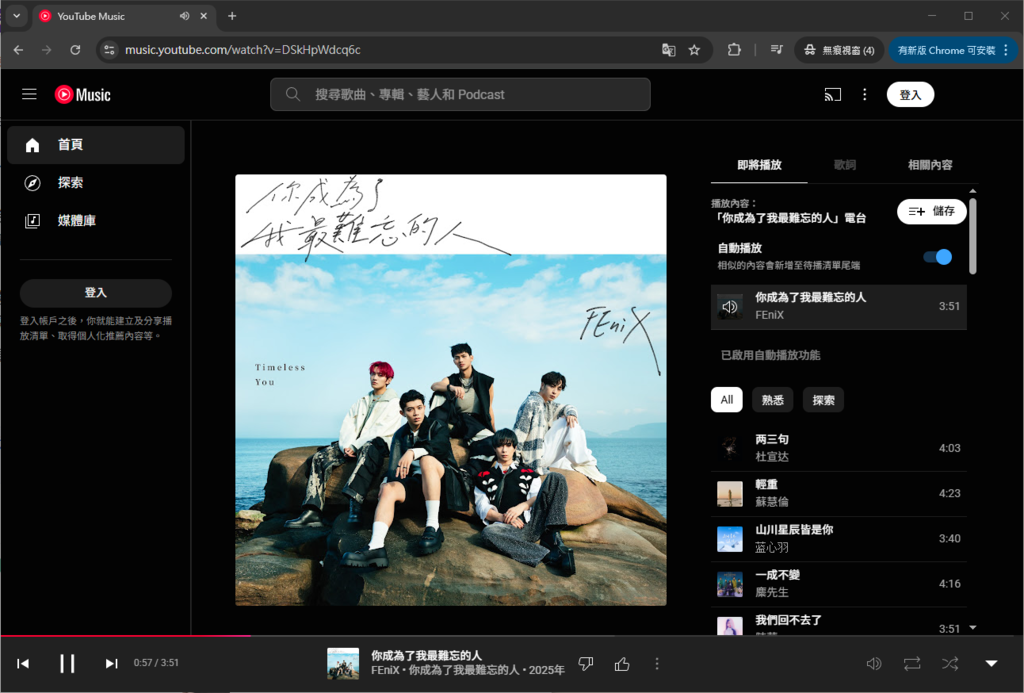The height and width of the screenshot is (693, 1024).
Task: Open the 無痕視窗 (4) incognito button
Action: [x=839, y=50]
